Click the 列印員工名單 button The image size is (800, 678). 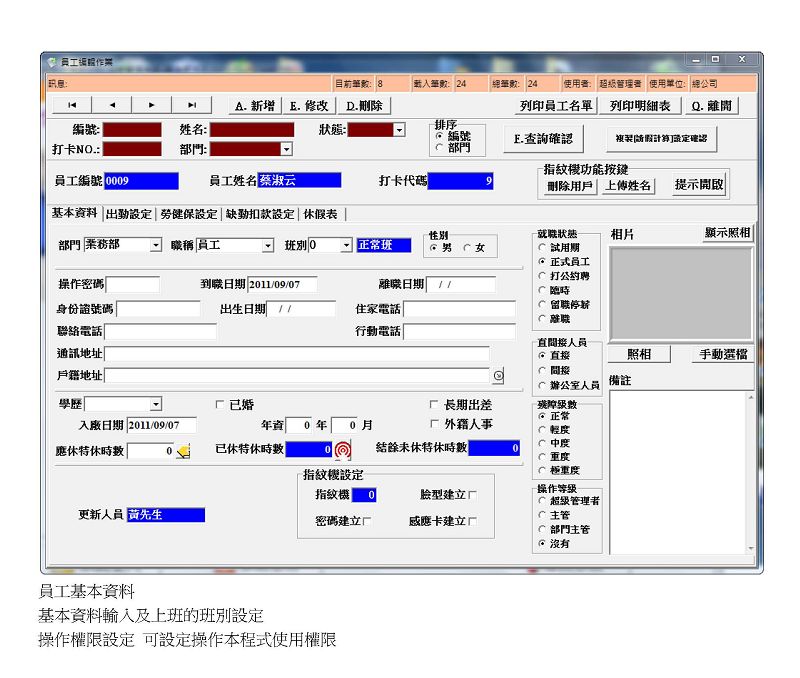click(556, 105)
